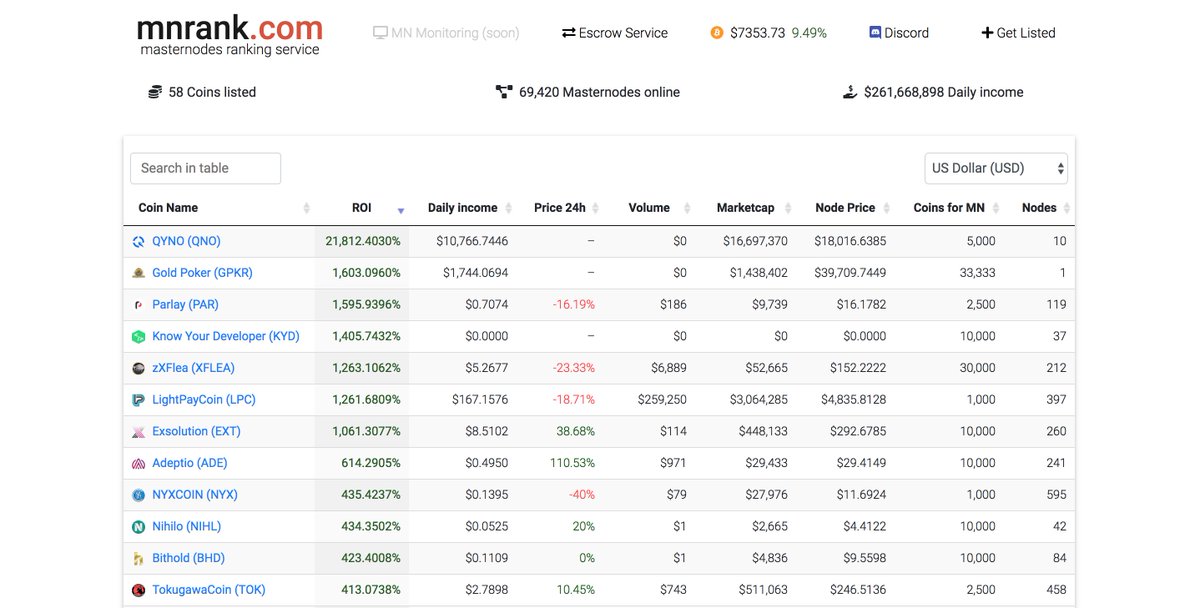Viewport: 1200px width, 608px height.
Task: Sort table by Coins for MN column
Action: pos(949,208)
